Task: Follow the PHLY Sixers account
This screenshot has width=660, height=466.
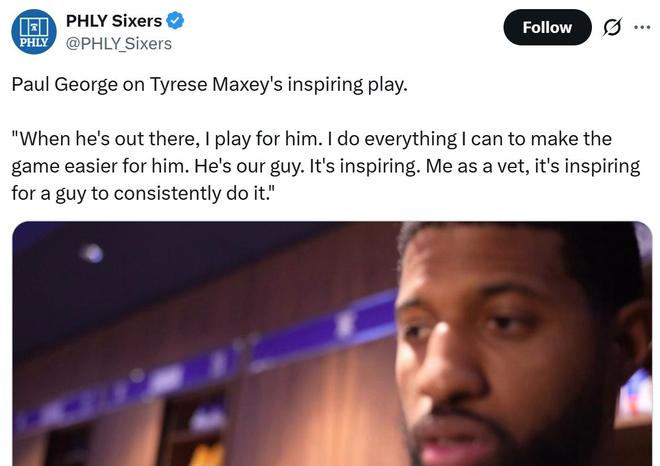Action: click(547, 27)
